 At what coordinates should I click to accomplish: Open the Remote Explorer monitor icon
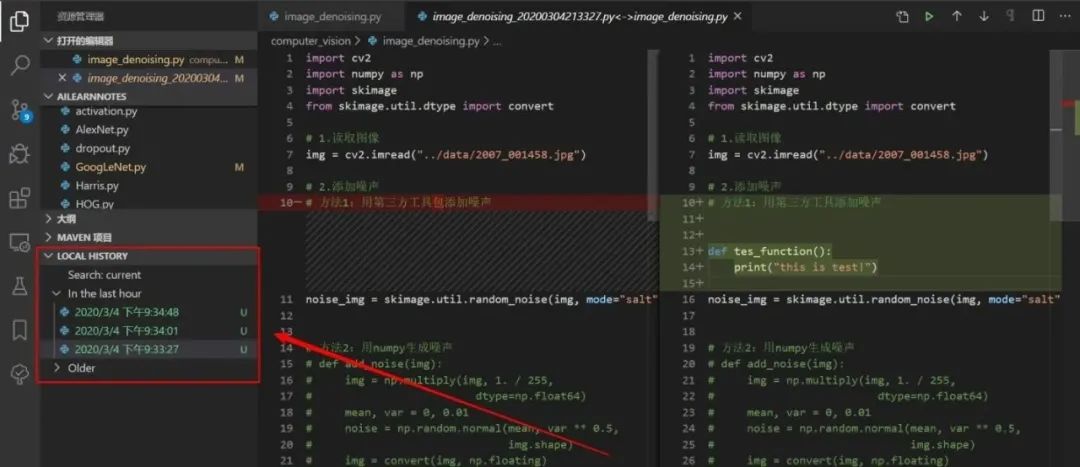tap(20, 242)
